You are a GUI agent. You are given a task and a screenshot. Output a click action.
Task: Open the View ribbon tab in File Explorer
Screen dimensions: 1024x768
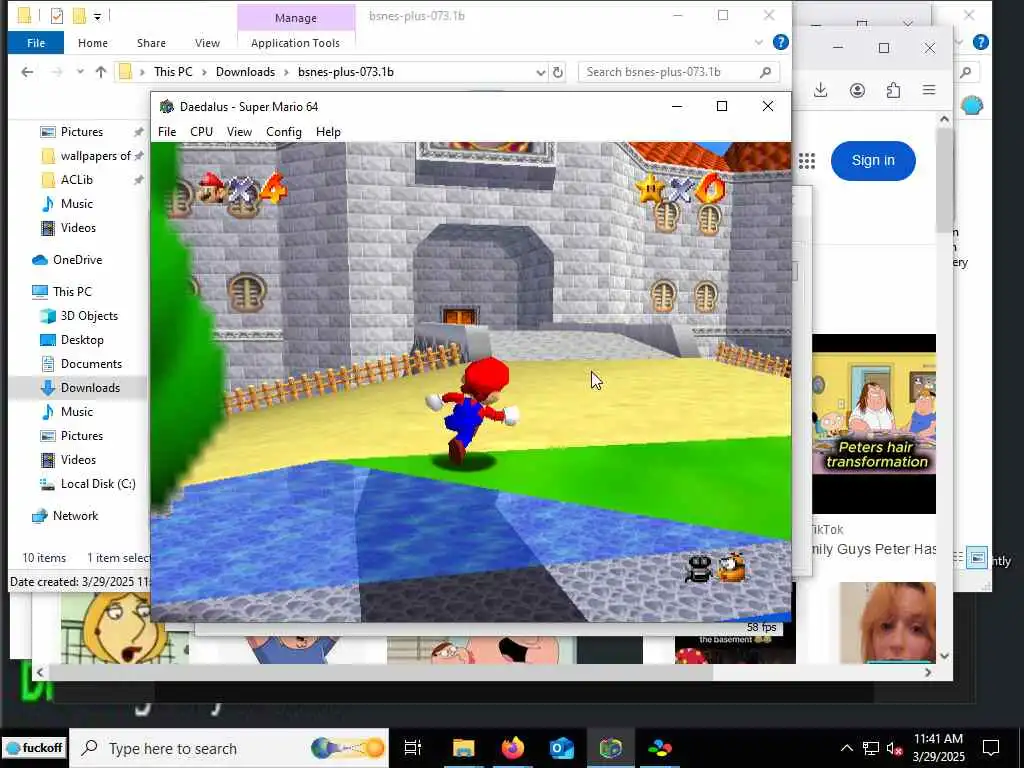(207, 43)
